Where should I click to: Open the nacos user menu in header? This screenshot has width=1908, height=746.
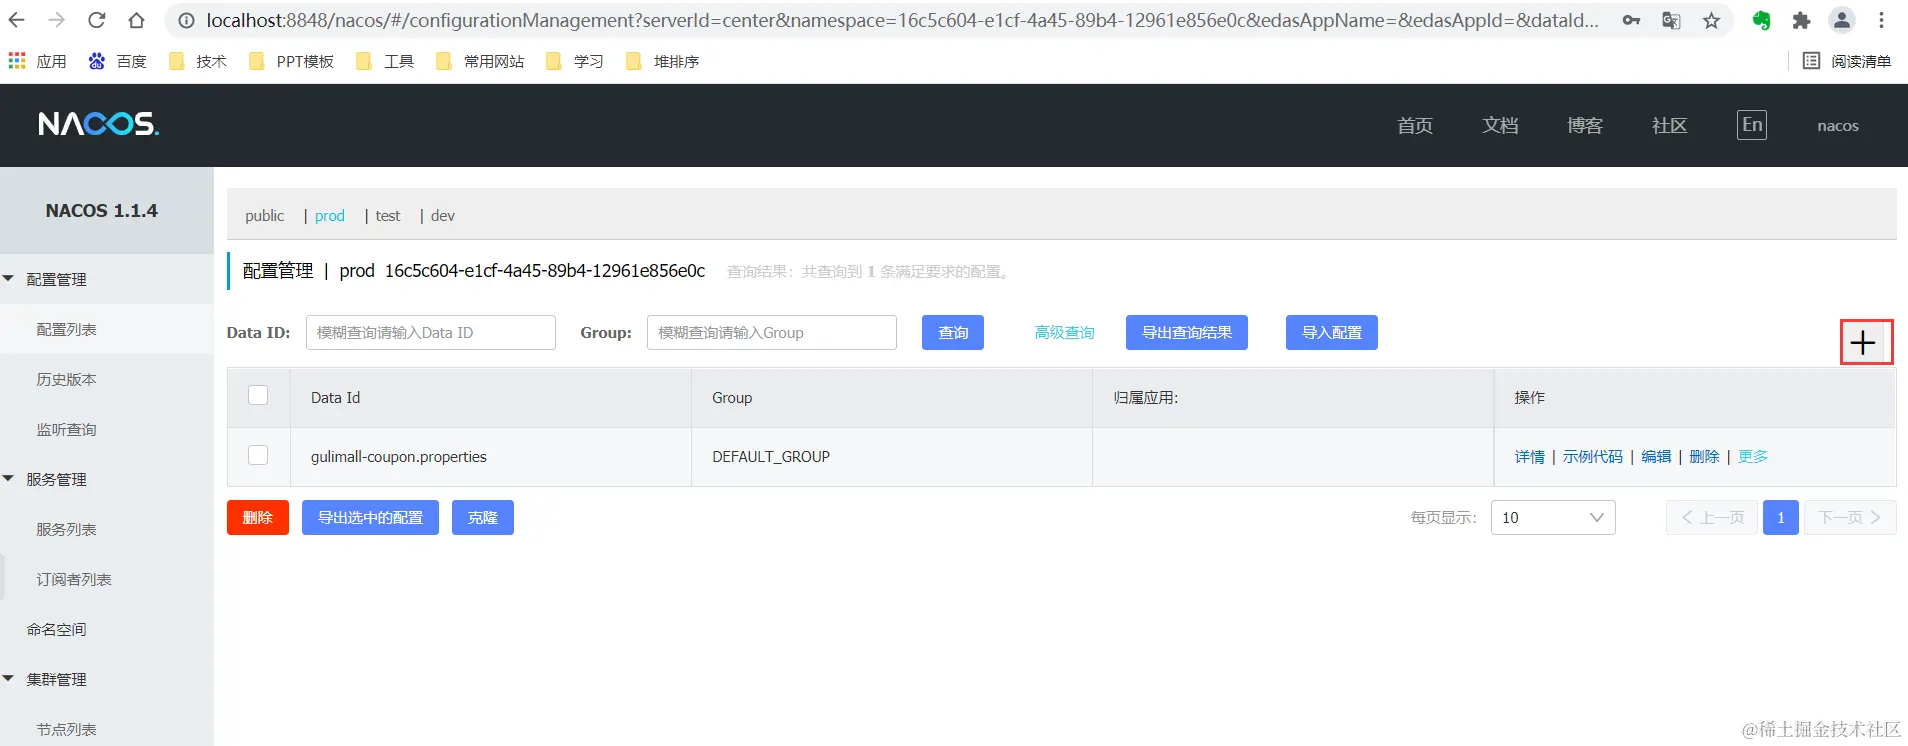coord(1838,125)
